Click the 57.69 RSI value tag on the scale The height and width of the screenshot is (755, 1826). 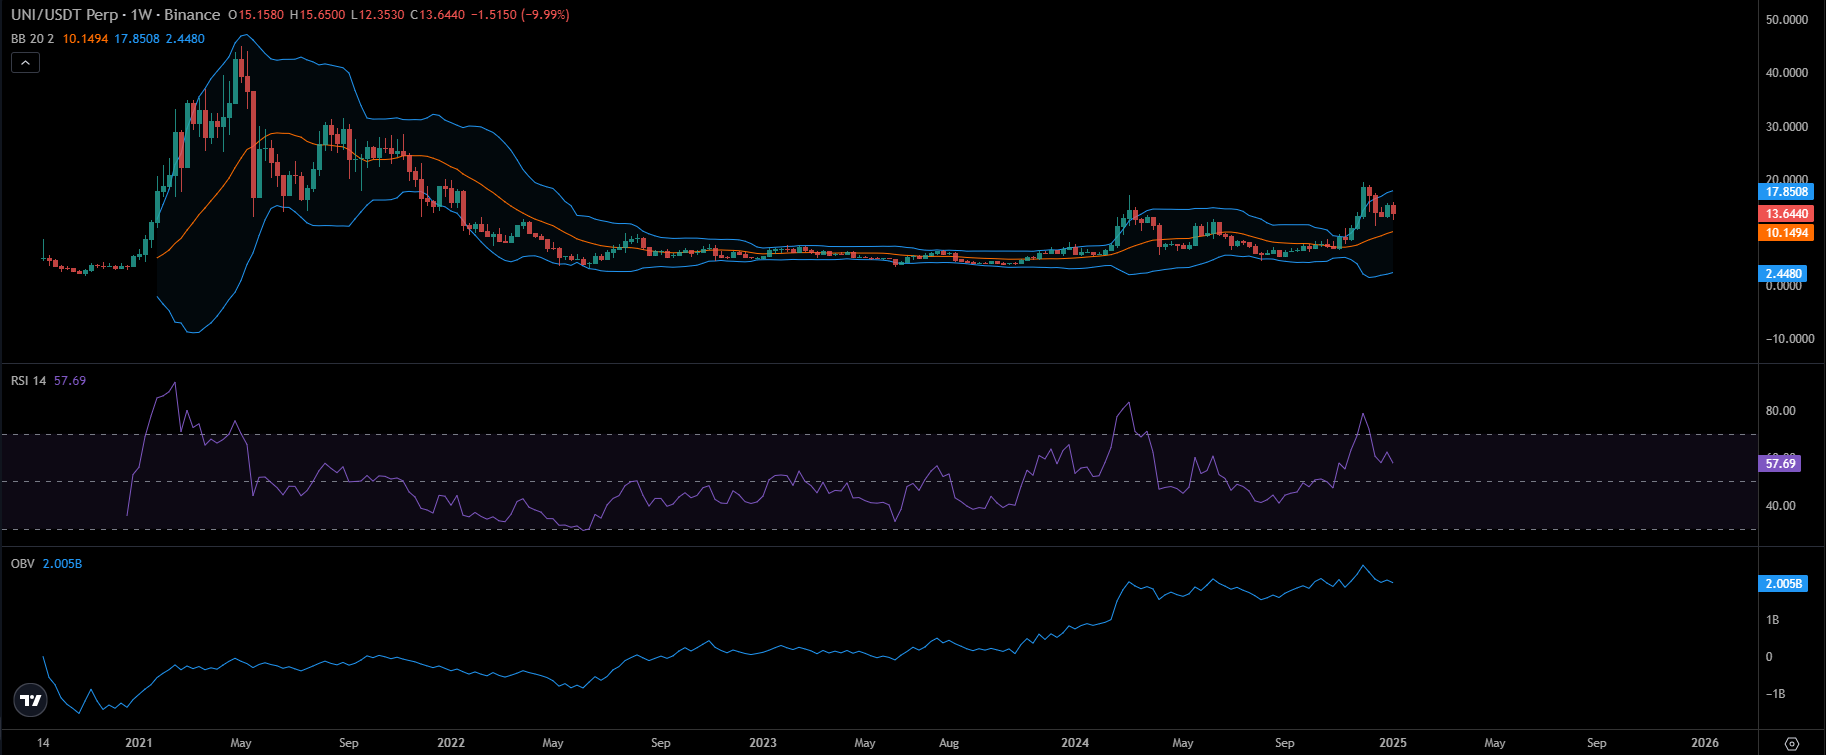tap(1778, 464)
